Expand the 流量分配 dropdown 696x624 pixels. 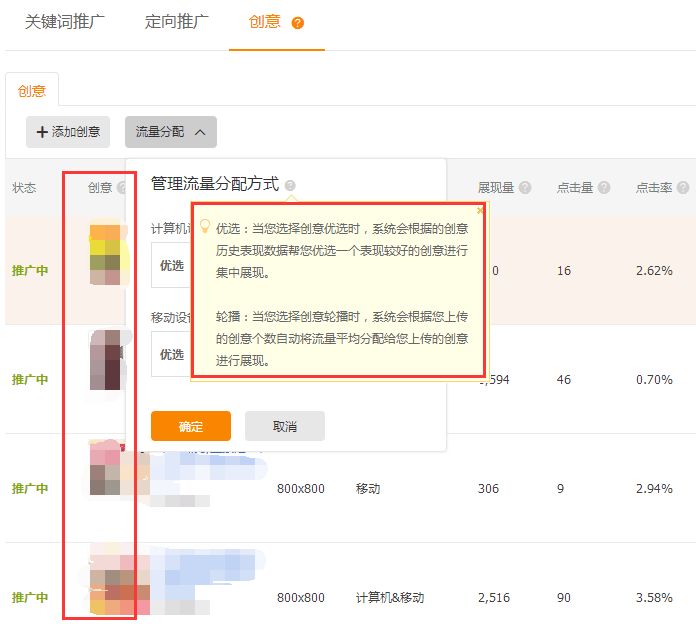click(171, 132)
